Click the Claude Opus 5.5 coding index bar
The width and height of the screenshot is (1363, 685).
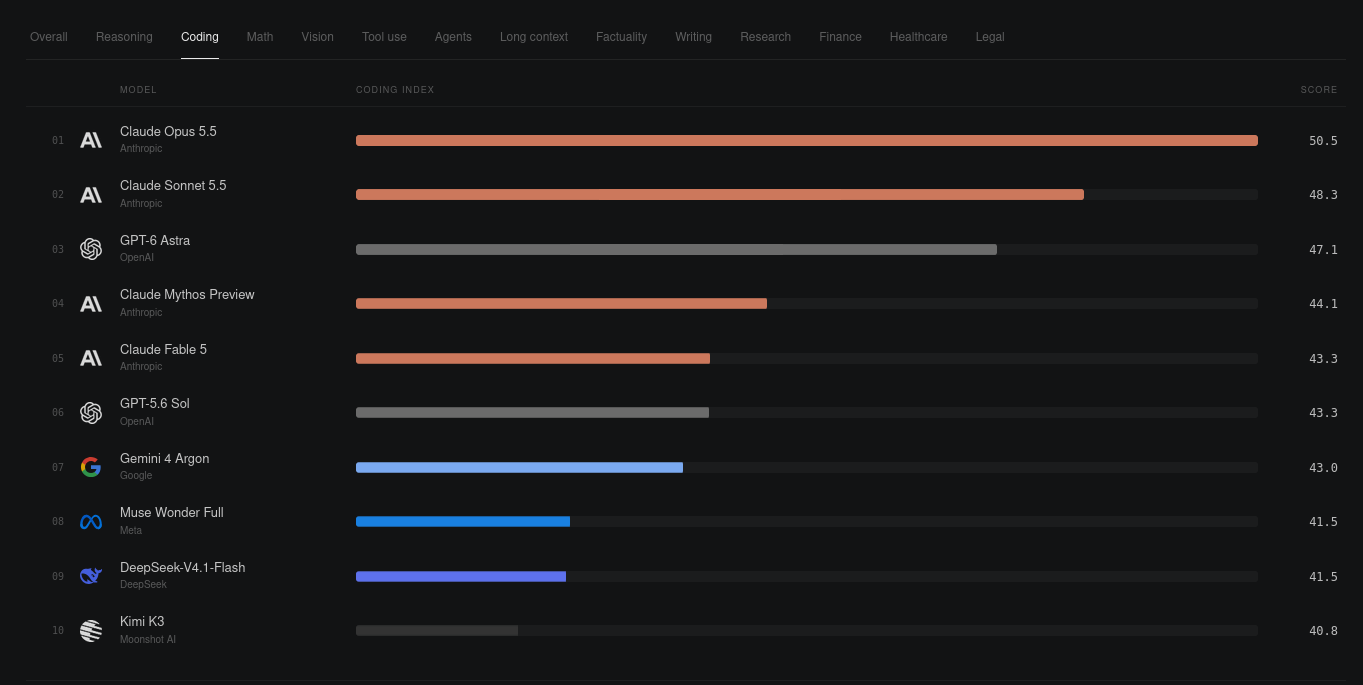(x=807, y=141)
